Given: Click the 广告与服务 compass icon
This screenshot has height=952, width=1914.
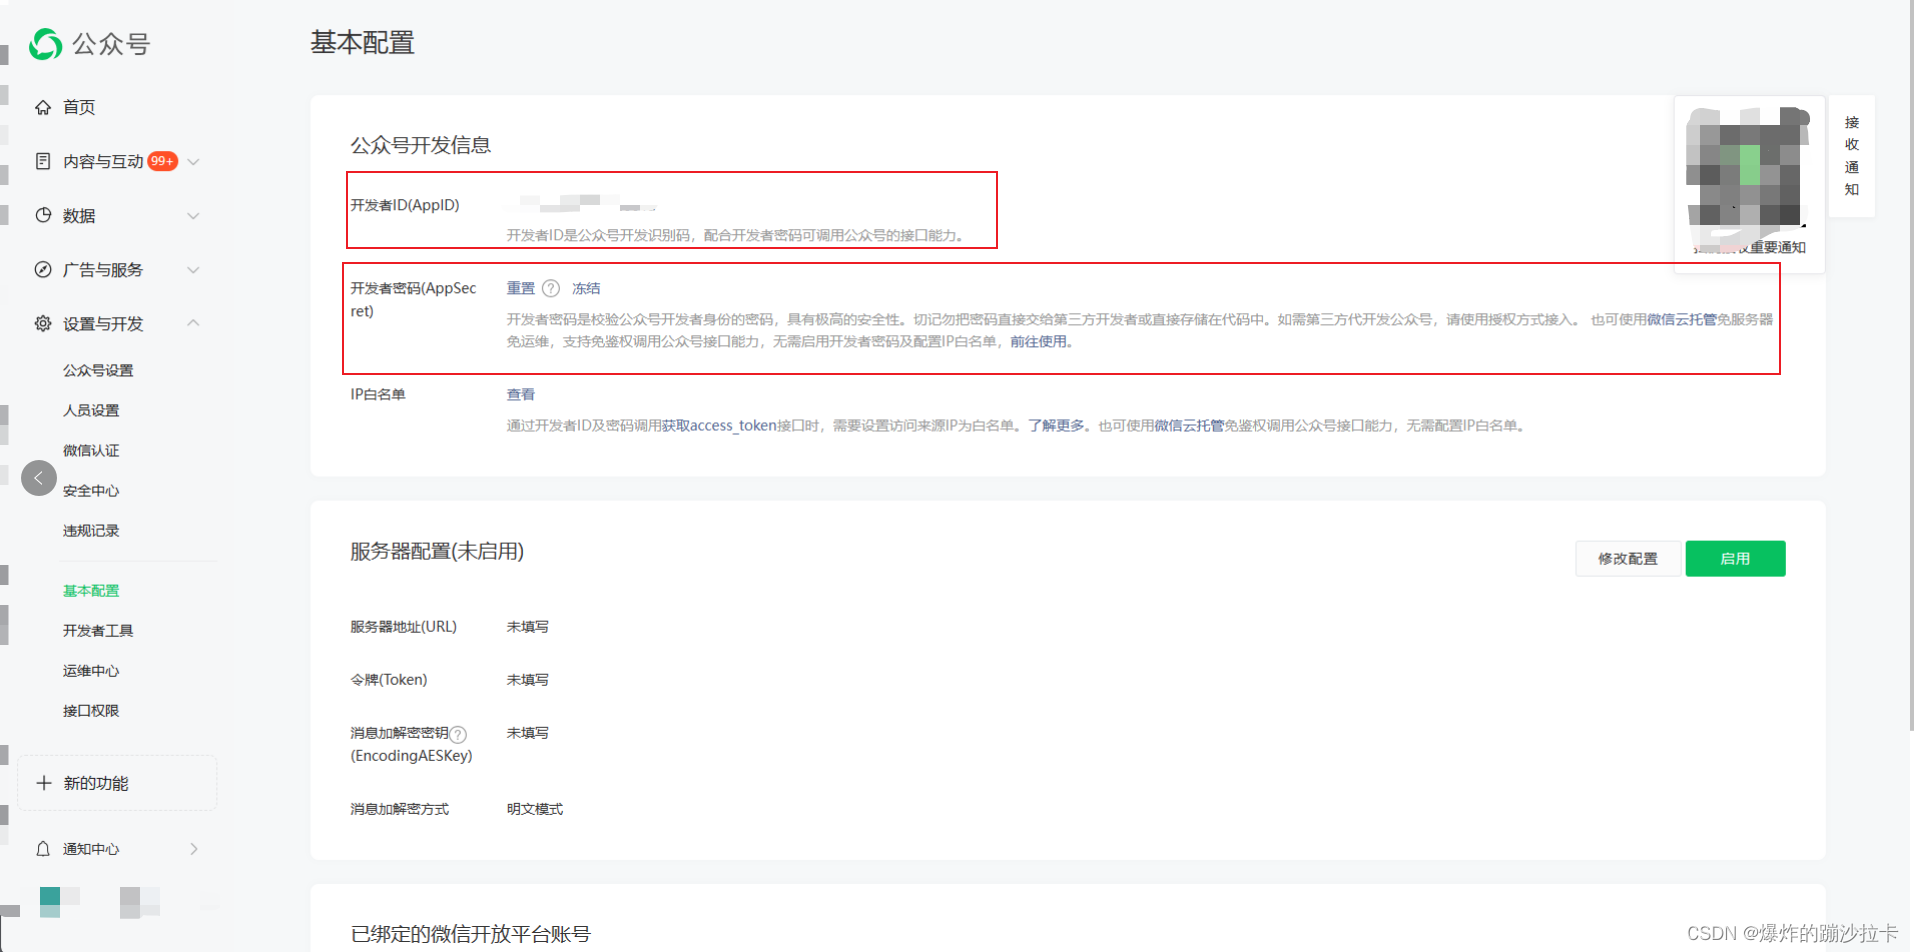Looking at the screenshot, I should coord(43,269).
